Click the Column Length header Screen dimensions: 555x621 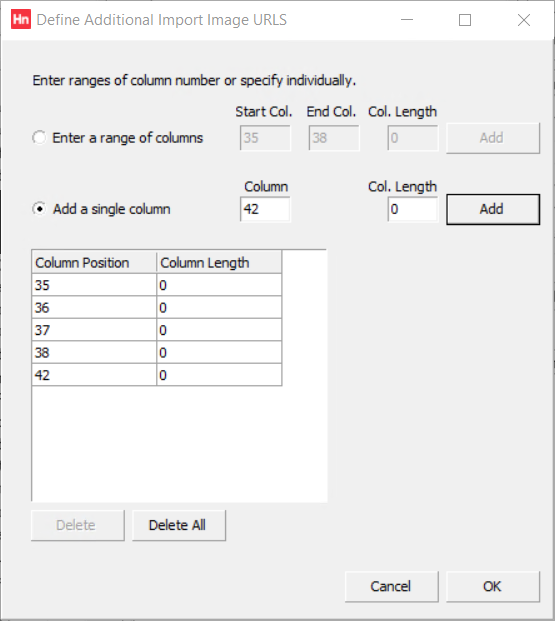coord(219,263)
